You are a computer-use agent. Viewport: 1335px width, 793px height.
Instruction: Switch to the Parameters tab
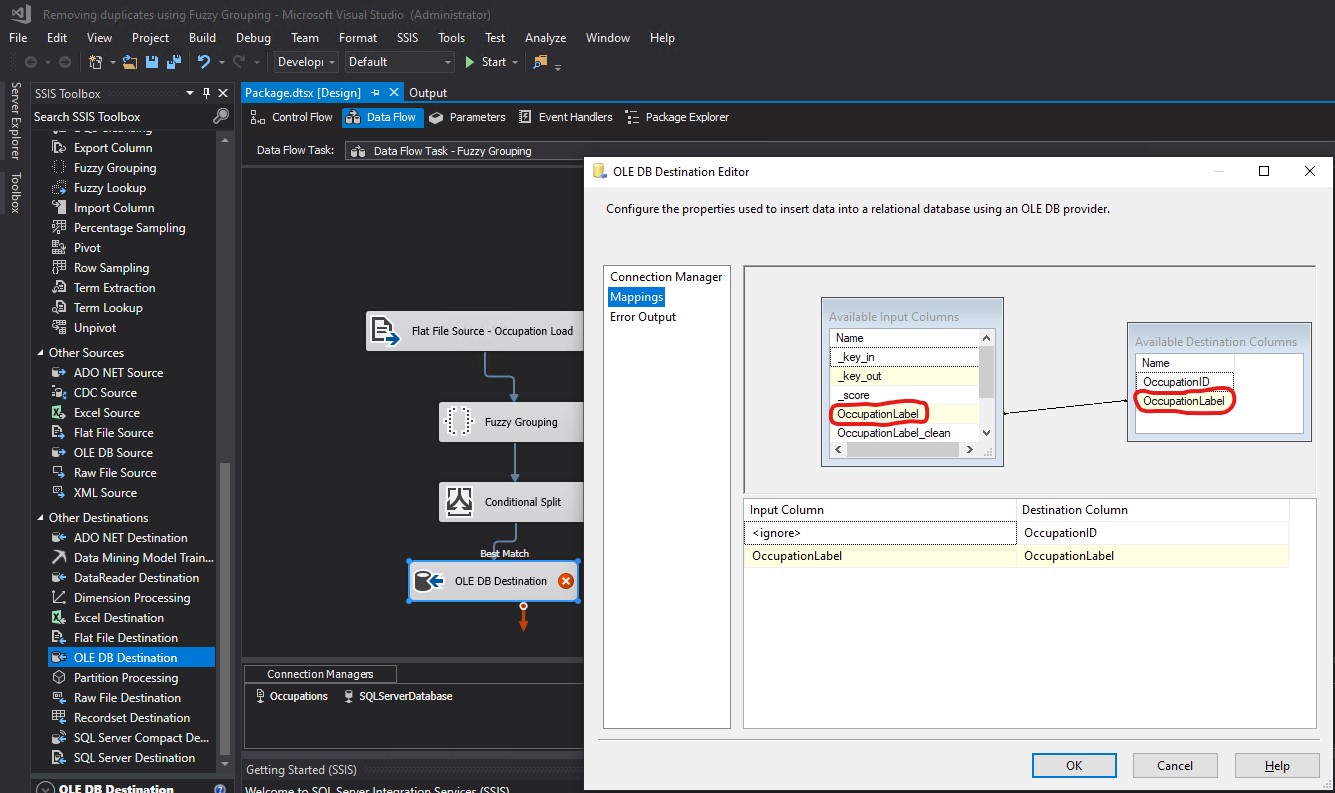tap(467, 117)
